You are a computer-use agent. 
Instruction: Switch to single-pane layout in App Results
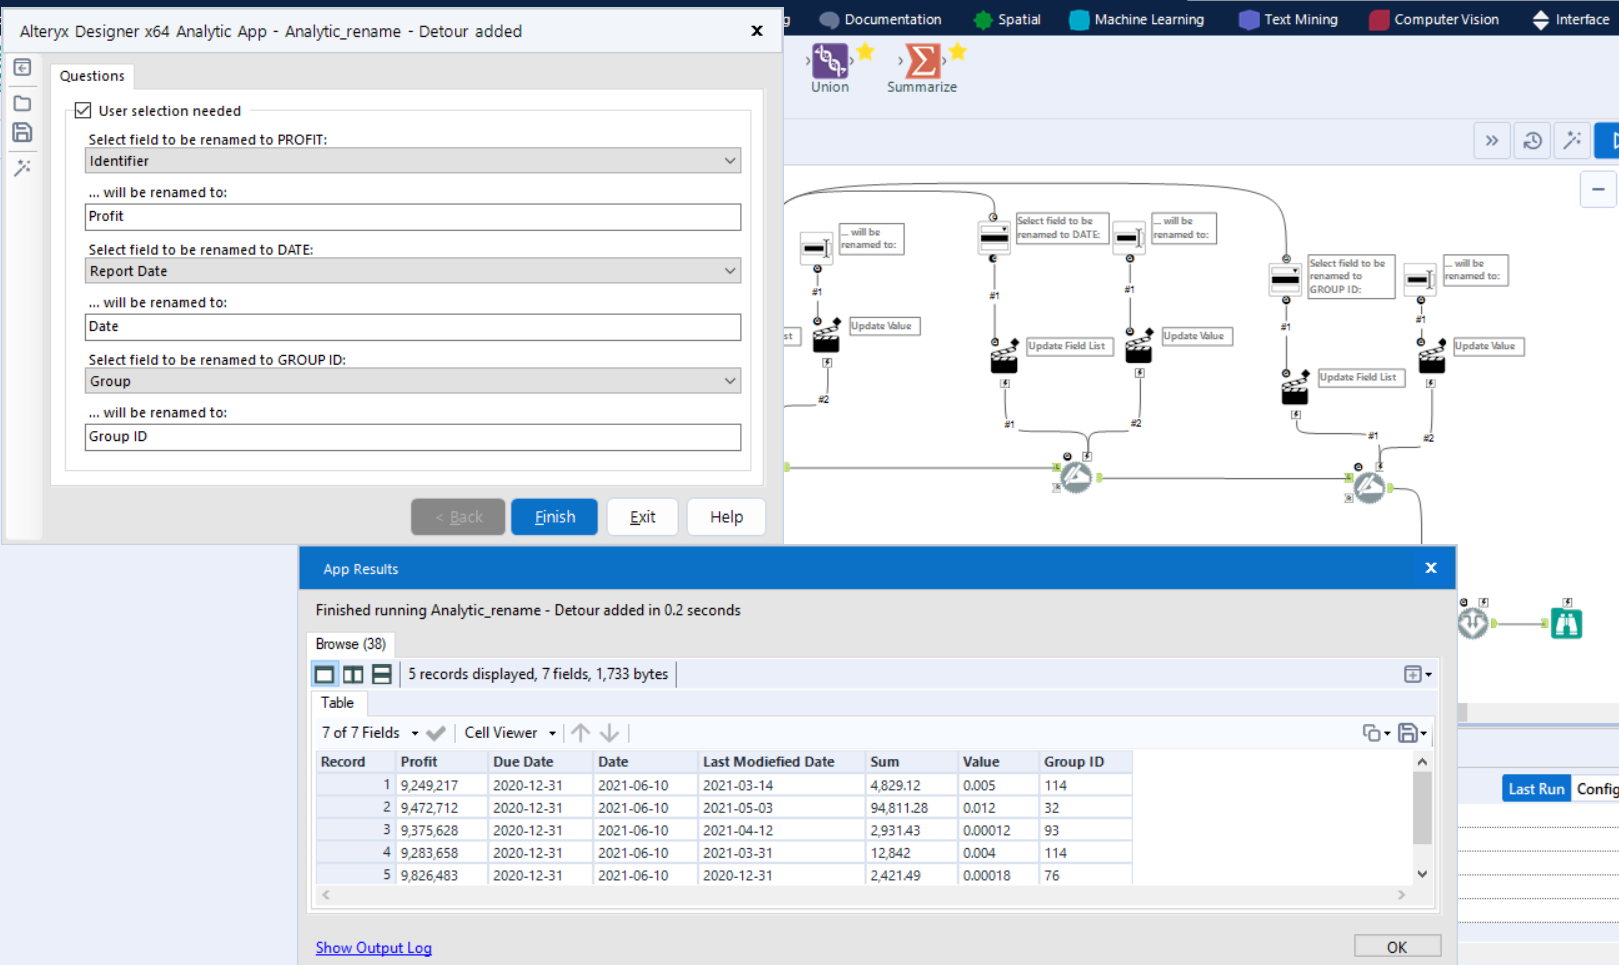click(324, 674)
